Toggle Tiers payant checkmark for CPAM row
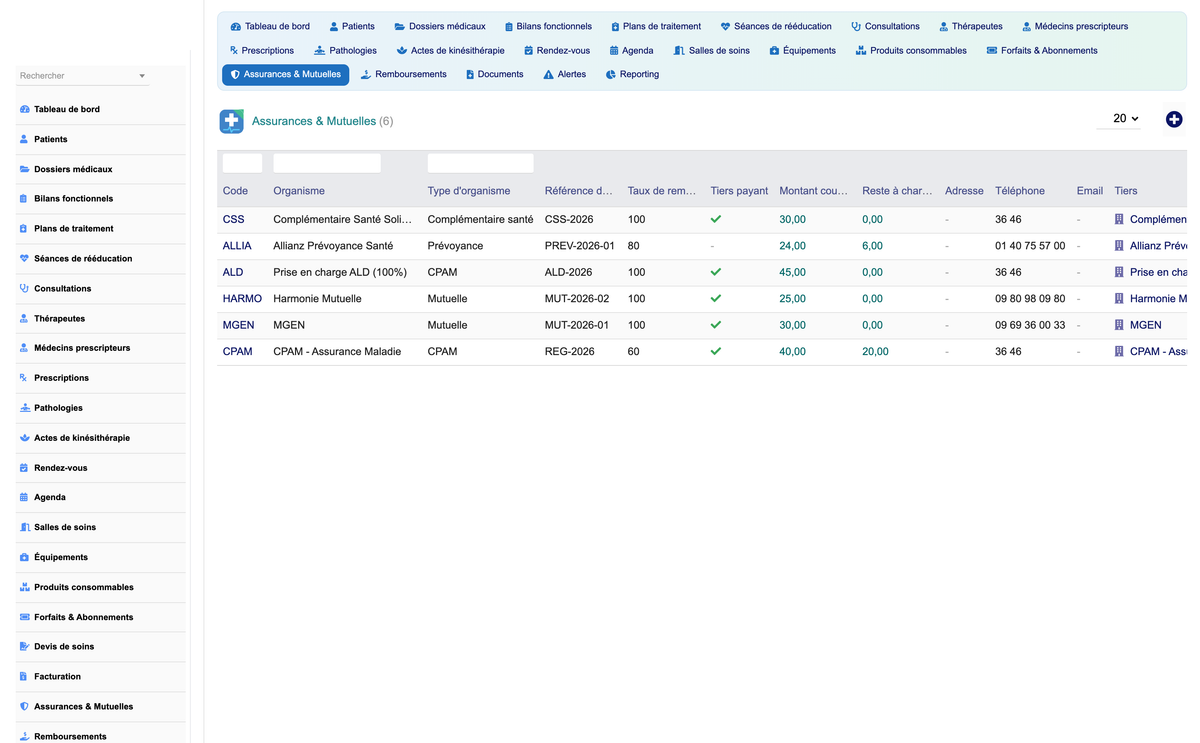Image resolution: width=1200 pixels, height=743 pixels. pyautogui.click(x=715, y=351)
